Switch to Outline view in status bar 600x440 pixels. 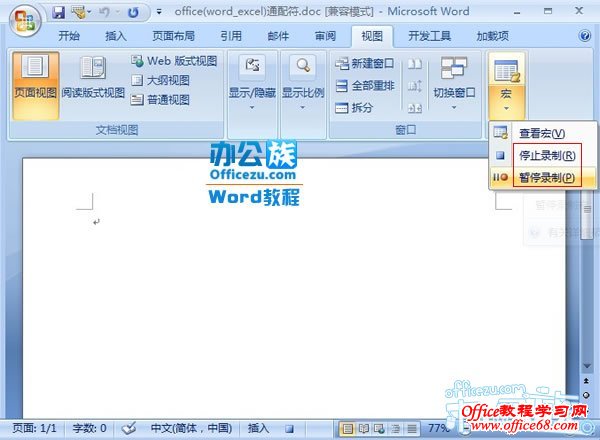coord(396,429)
